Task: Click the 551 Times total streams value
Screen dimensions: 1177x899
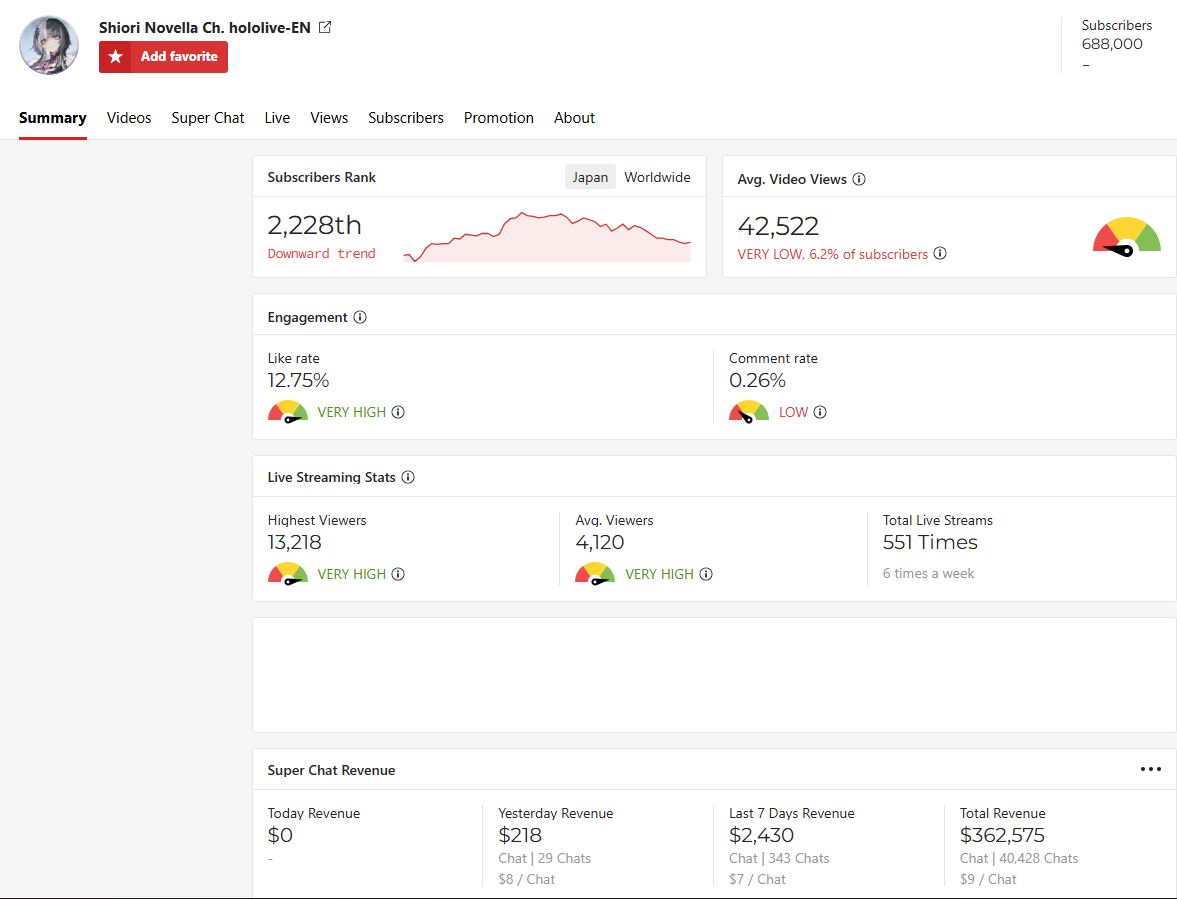Action: click(x=930, y=543)
